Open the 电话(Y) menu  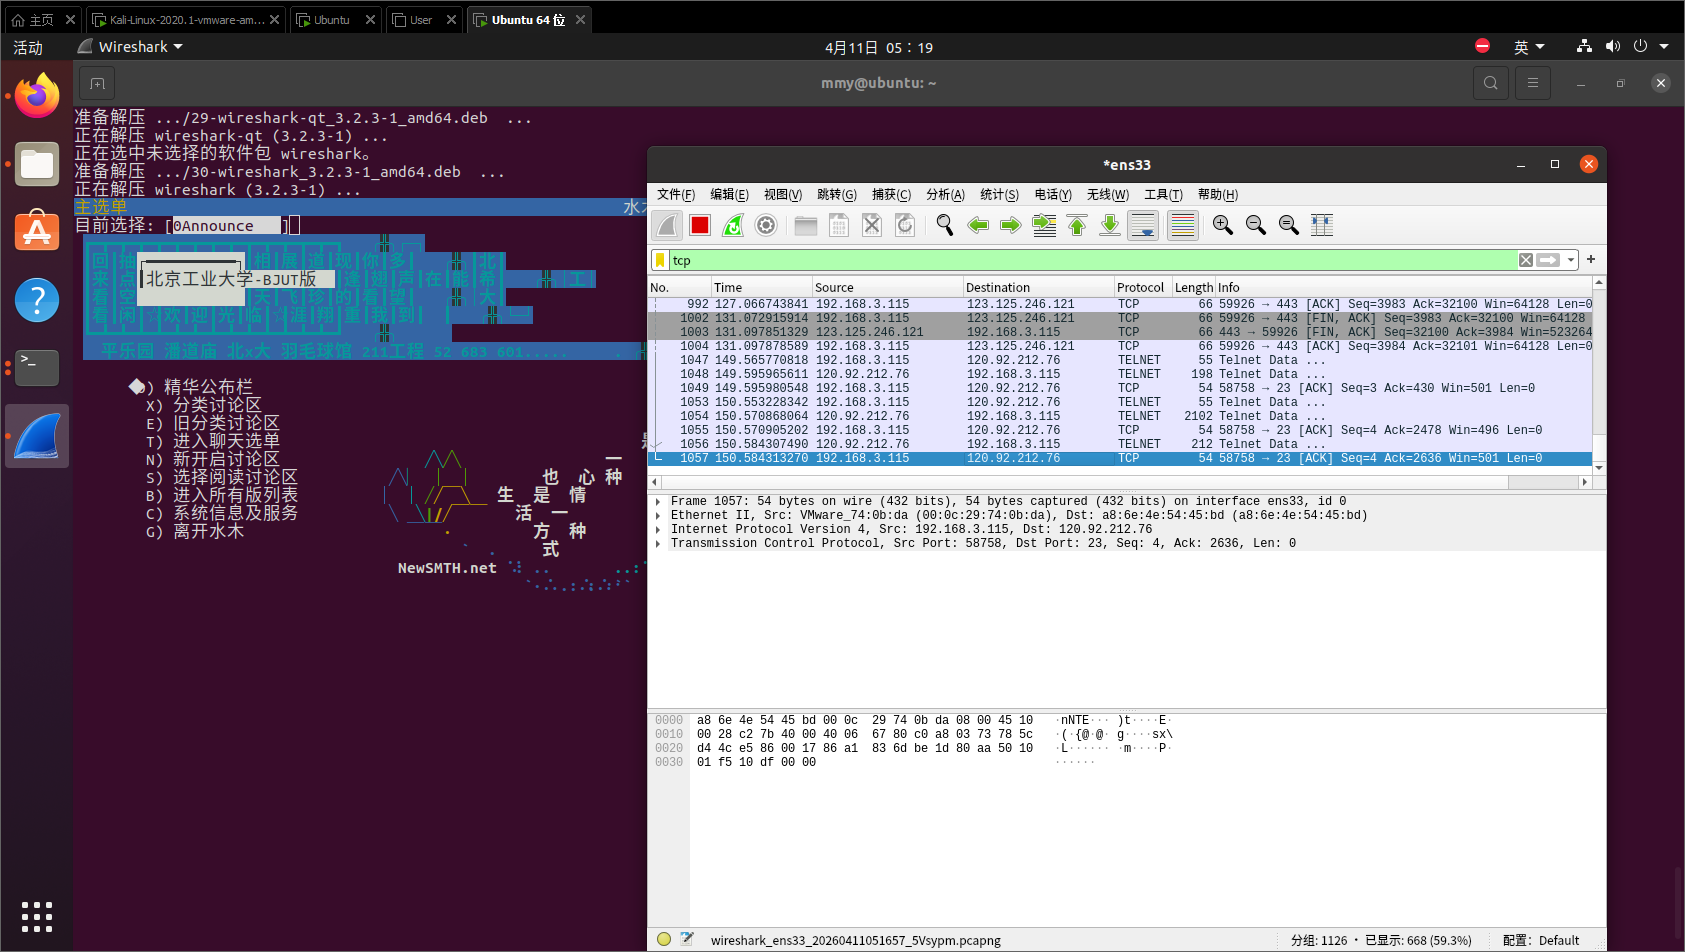point(1053,195)
